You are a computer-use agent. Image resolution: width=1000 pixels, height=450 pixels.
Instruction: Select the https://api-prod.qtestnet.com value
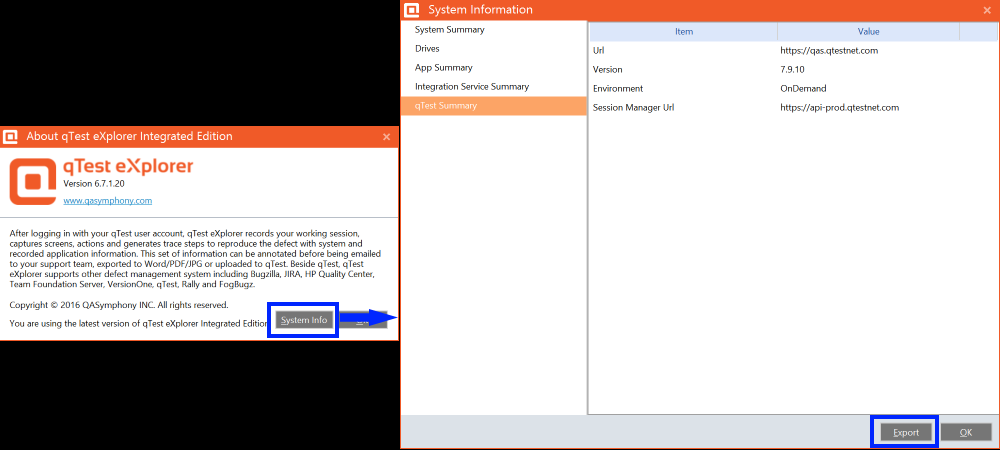[x=839, y=108]
